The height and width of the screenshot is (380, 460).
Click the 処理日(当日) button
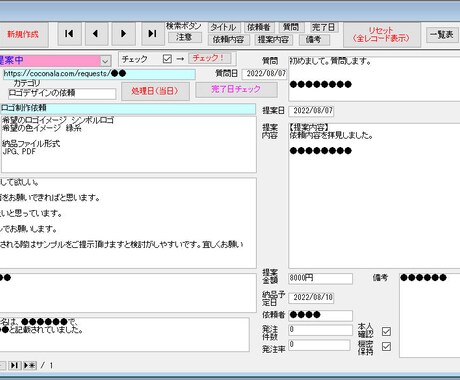pos(155,91)
